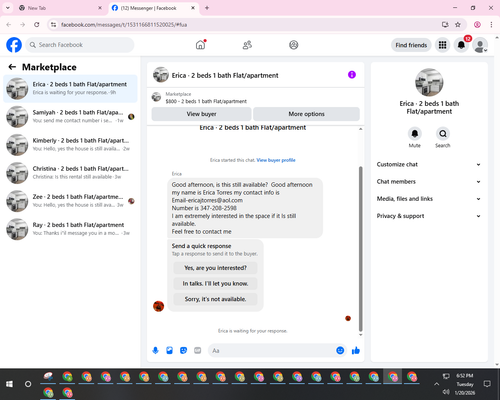Screen dimensions: 500x400
Task: Open Notifications bell with 12 badge
Action: tap(461, 45)
